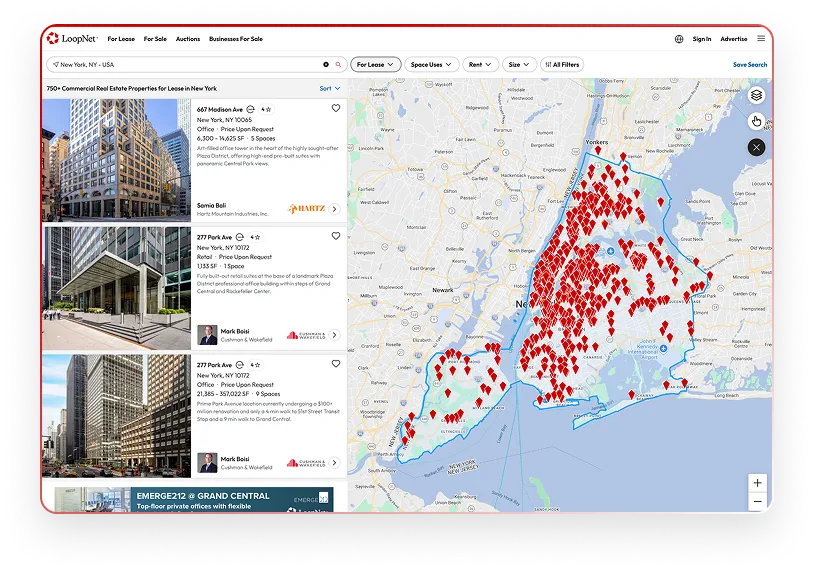
Task: Open the map layers icon
Action: [x=756, y=96]
